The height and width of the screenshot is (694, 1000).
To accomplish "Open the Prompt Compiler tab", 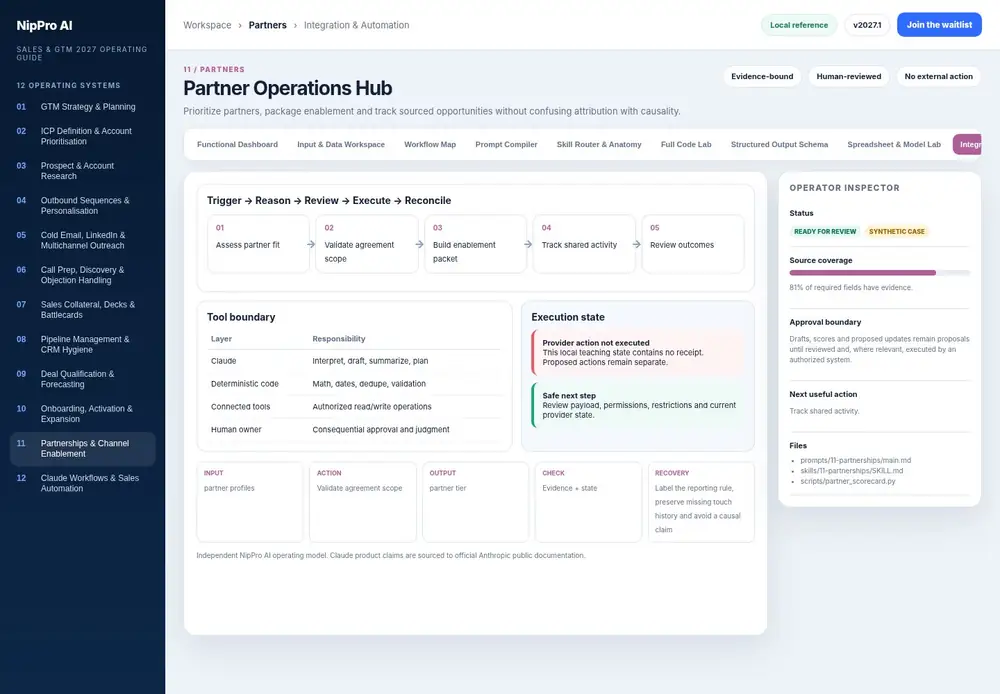I will pyautogui.click(x=506, y=144).
